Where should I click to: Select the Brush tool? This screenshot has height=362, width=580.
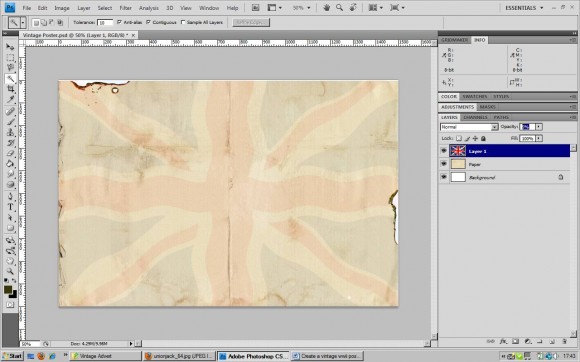point(10,122)
